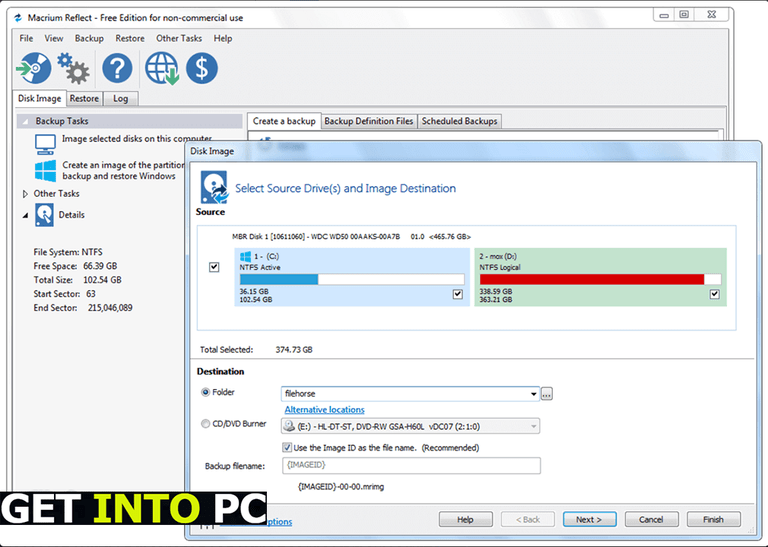Click the globe download update icon
The height and width of the screenshot is (547, 768).
[162, 68]
